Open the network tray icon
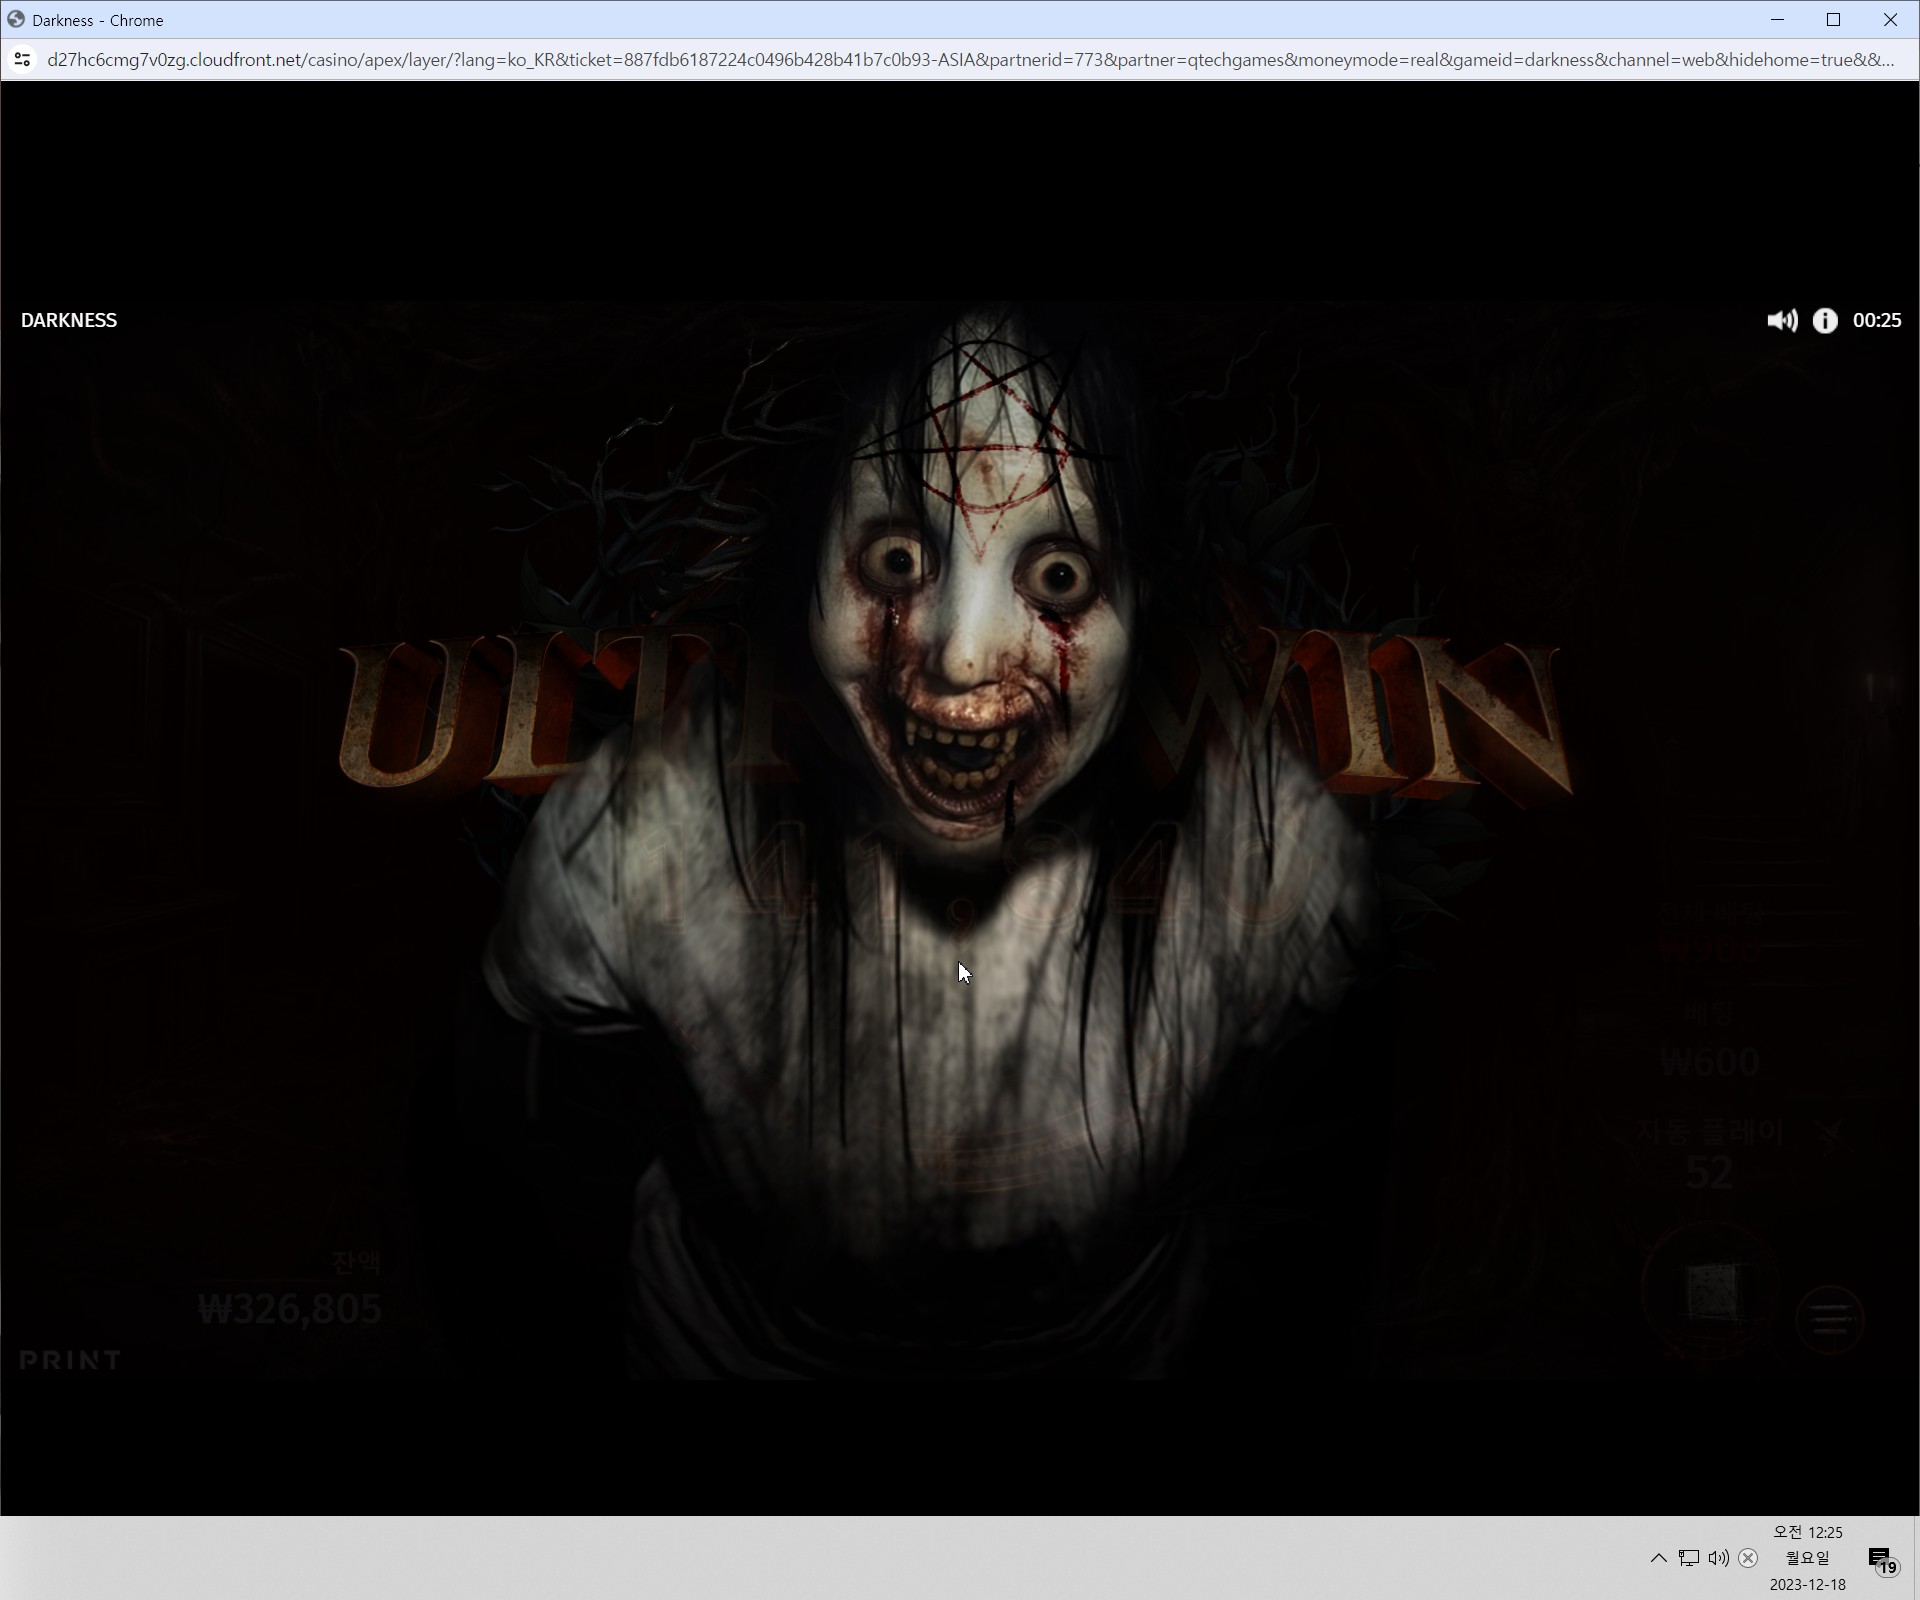The height and width of the screenshot is (1600, 1920). click(1689, 1558)
